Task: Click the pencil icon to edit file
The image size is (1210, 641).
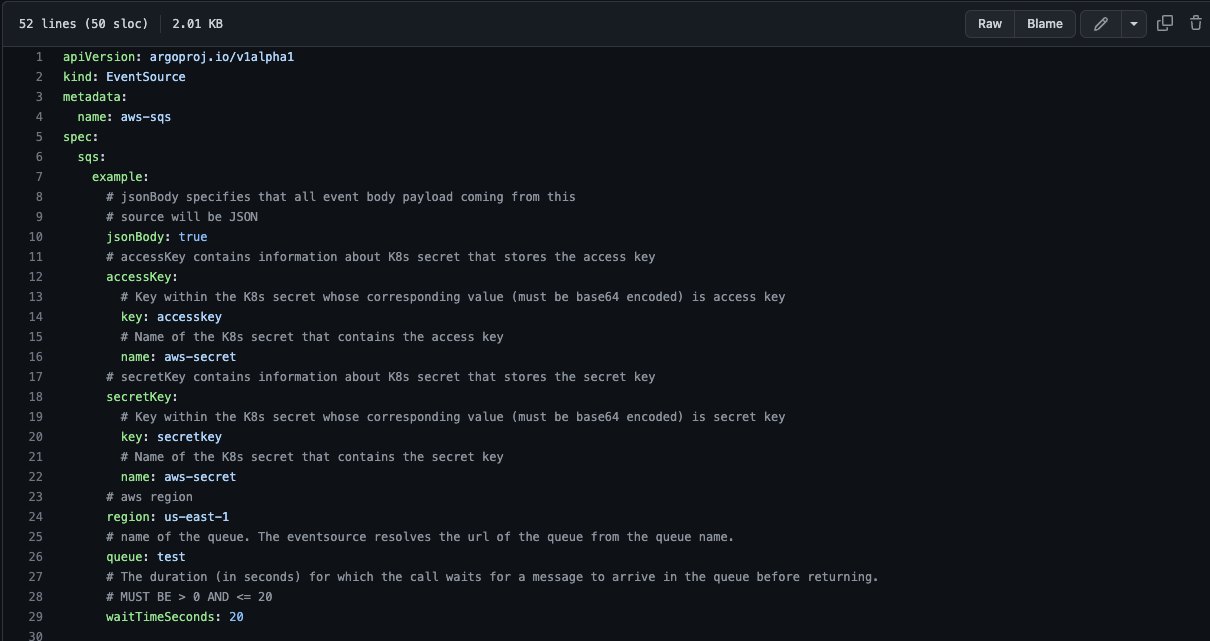Action: point(1101,24)
